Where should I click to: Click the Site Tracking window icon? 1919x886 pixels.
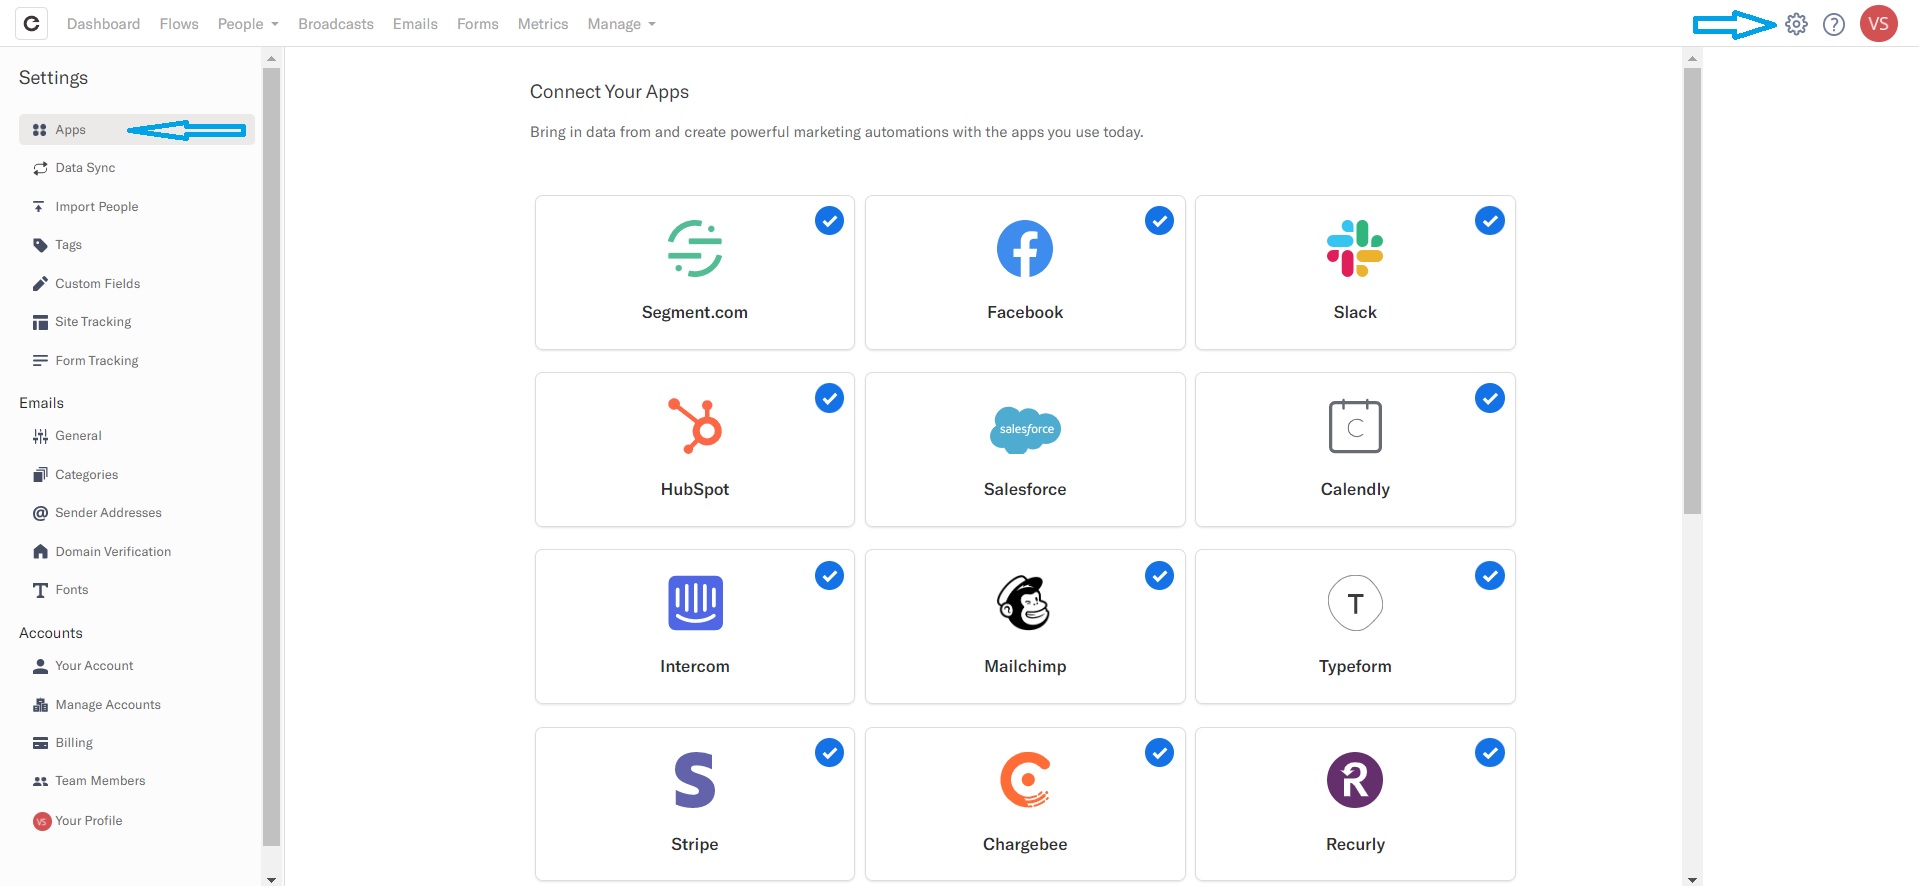(40, 322)
